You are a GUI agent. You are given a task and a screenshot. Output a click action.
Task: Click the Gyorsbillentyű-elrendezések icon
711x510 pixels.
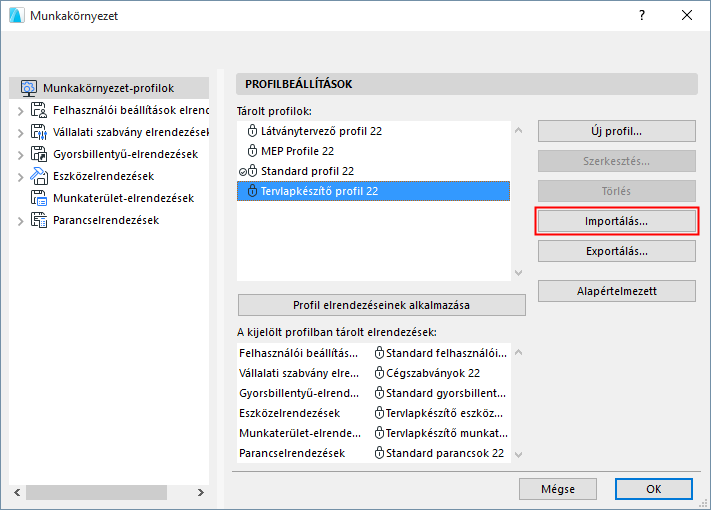pyautogui.click(x=39, y=154)
